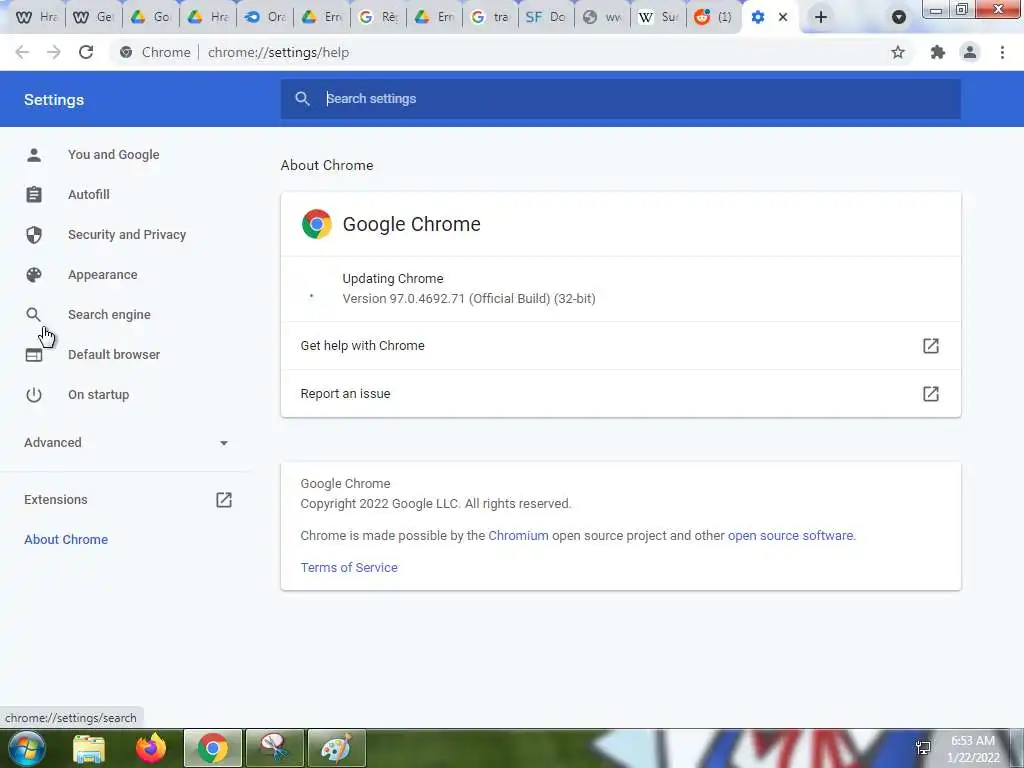Switch to the SF tab labeled Do

pyautogui.click(x=546, y=17)
